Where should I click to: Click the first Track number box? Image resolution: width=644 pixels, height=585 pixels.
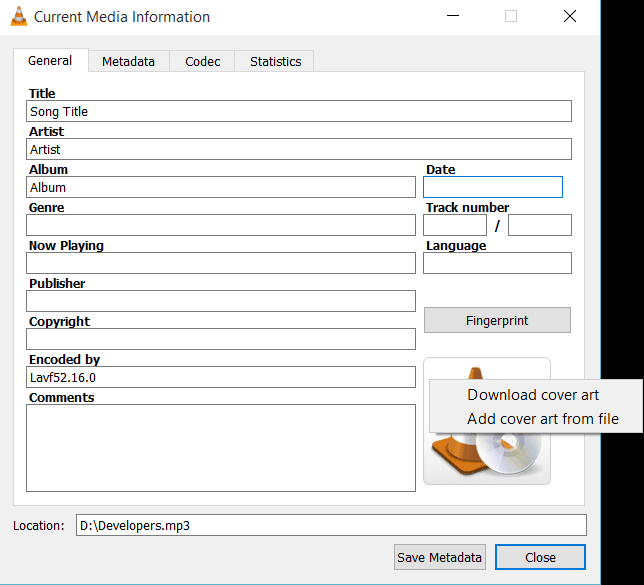click(454, 225)
